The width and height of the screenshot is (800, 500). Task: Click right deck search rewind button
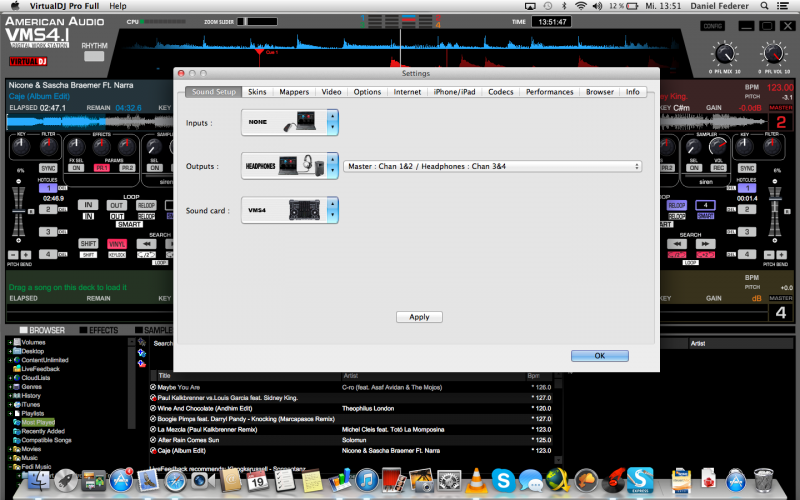(x=677, y=244)
